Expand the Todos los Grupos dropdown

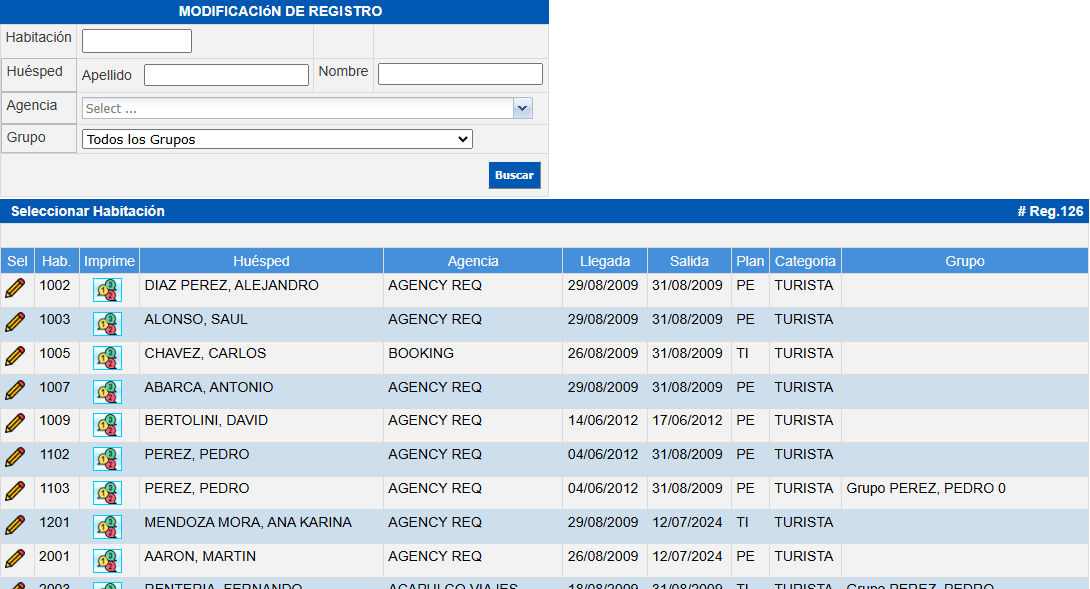[x=277, y=139]
